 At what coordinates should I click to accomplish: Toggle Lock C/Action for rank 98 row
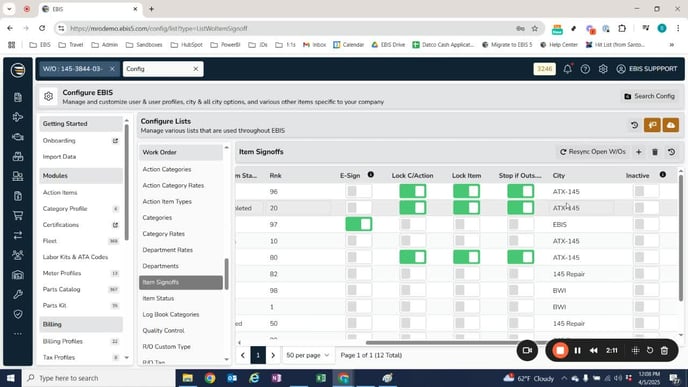[x=412, y=290]
